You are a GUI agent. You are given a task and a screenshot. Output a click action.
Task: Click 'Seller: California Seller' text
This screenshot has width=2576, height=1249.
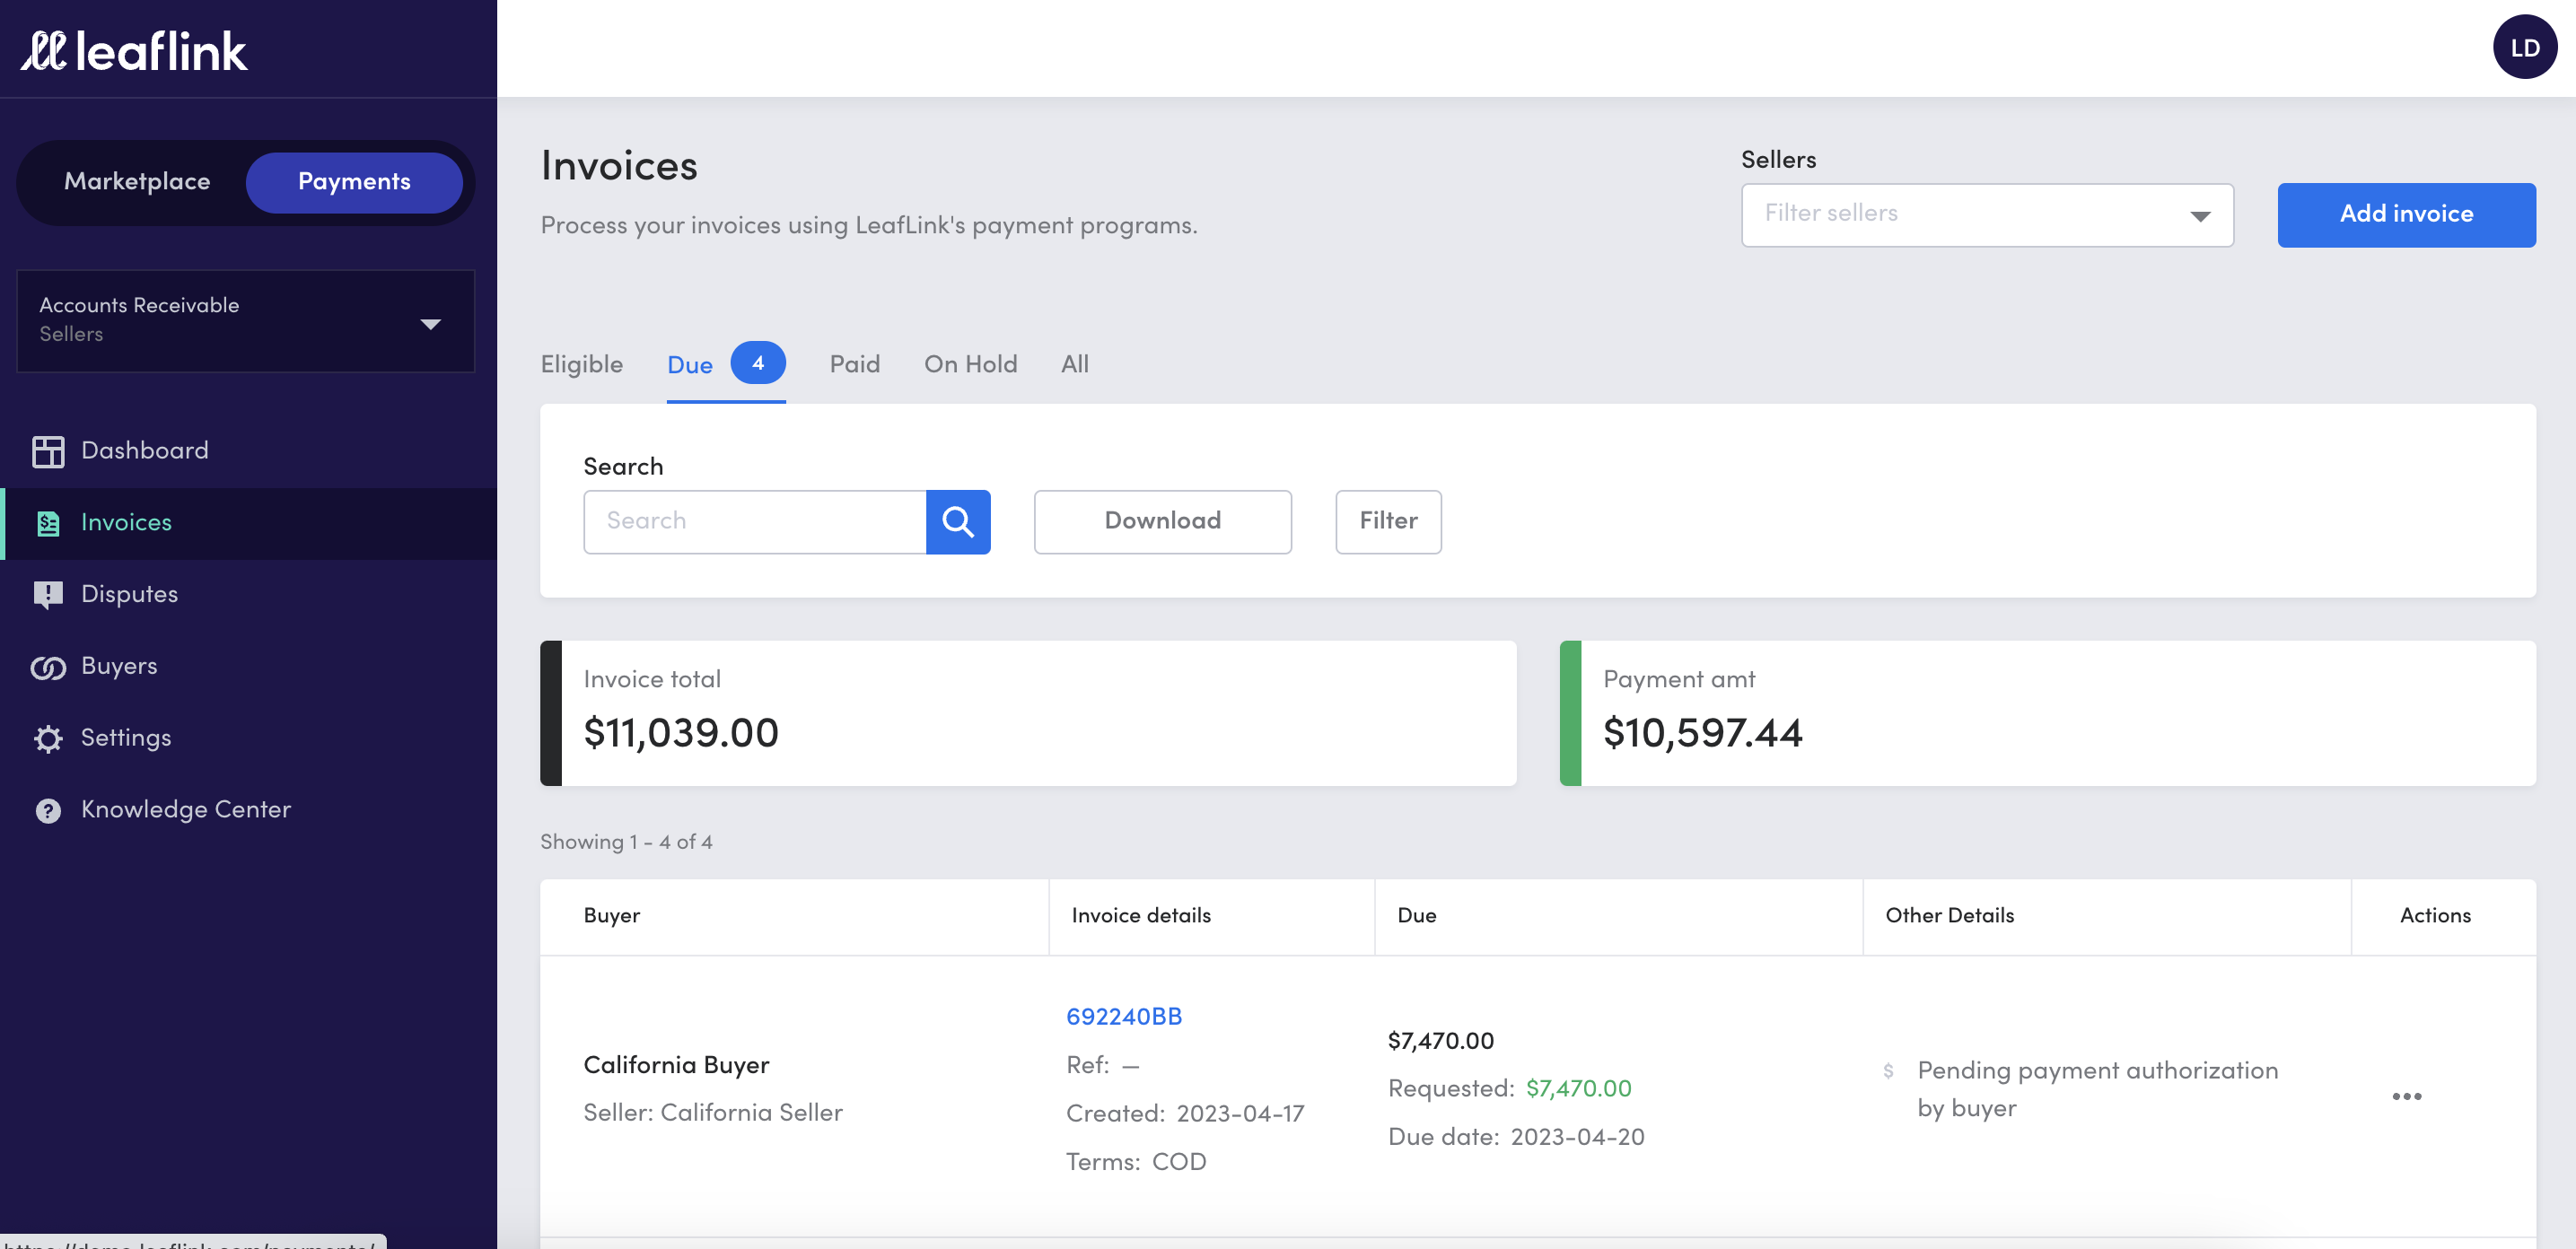pyautogui.click(x=713, y=1113)
